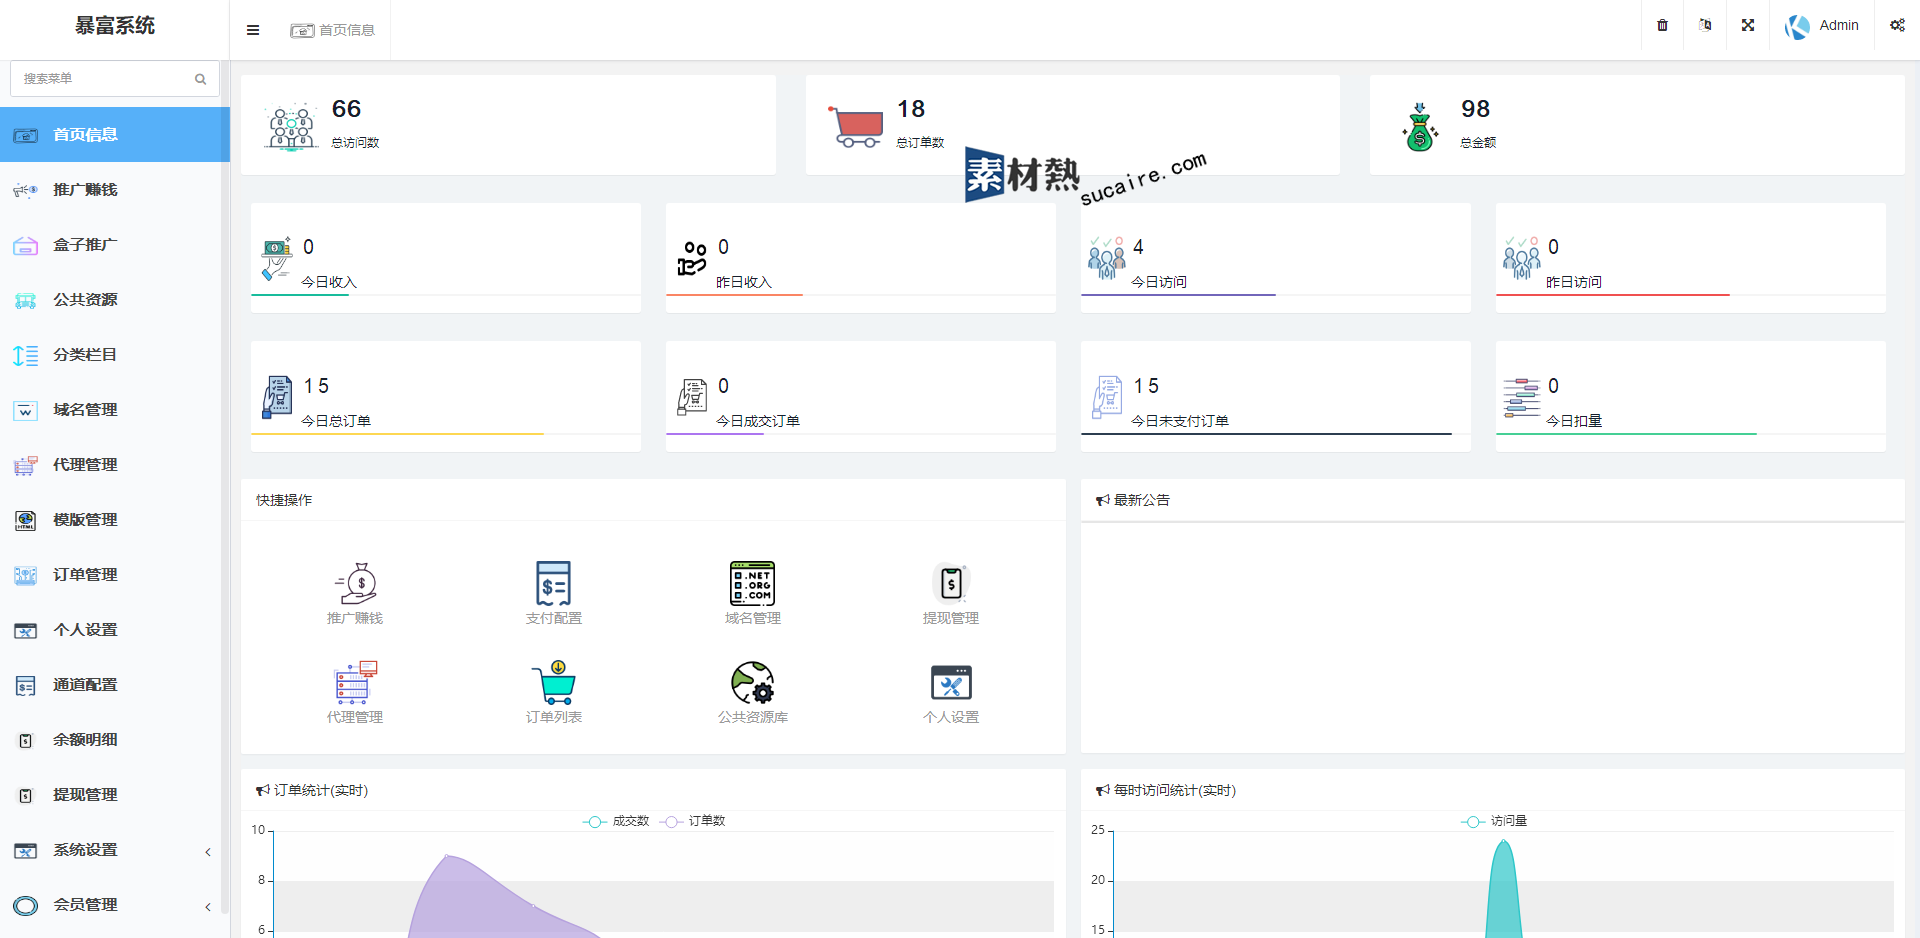Open 公共资源库 globe gear icon
Screen dimensions: 1920x938
752,683
